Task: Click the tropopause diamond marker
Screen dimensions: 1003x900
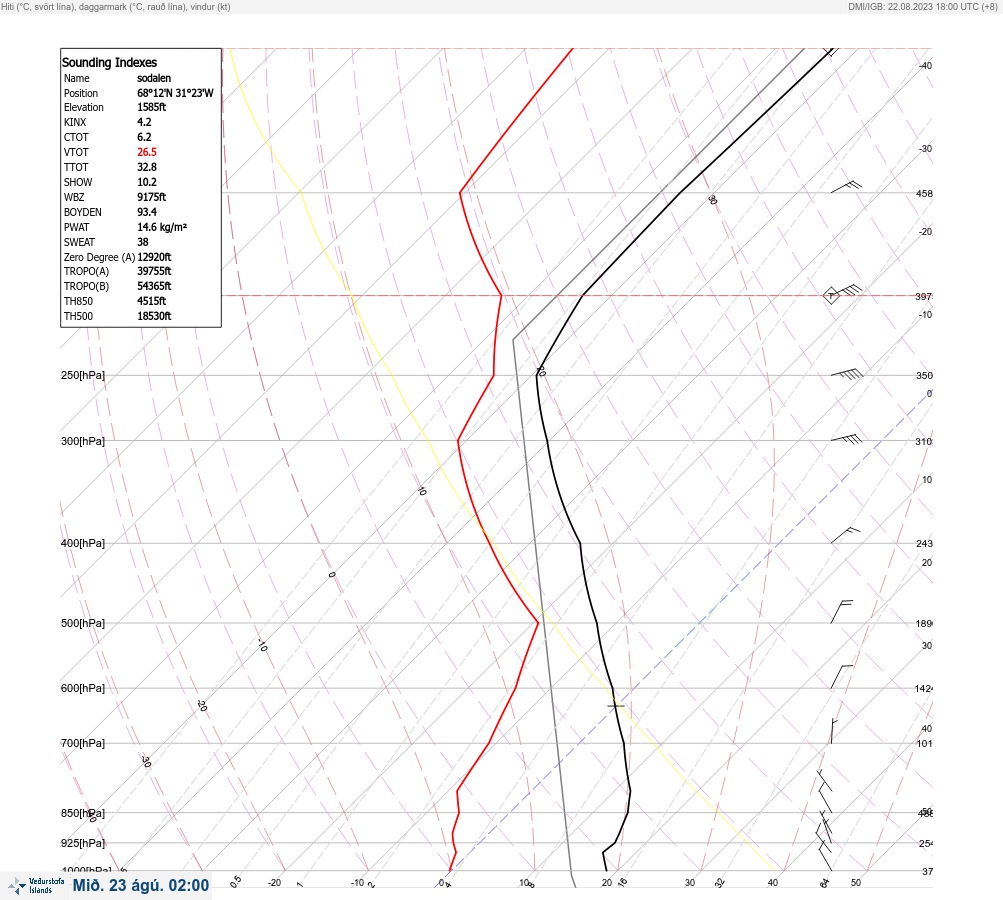Action: pyautogui.click(x=831, y=296)
